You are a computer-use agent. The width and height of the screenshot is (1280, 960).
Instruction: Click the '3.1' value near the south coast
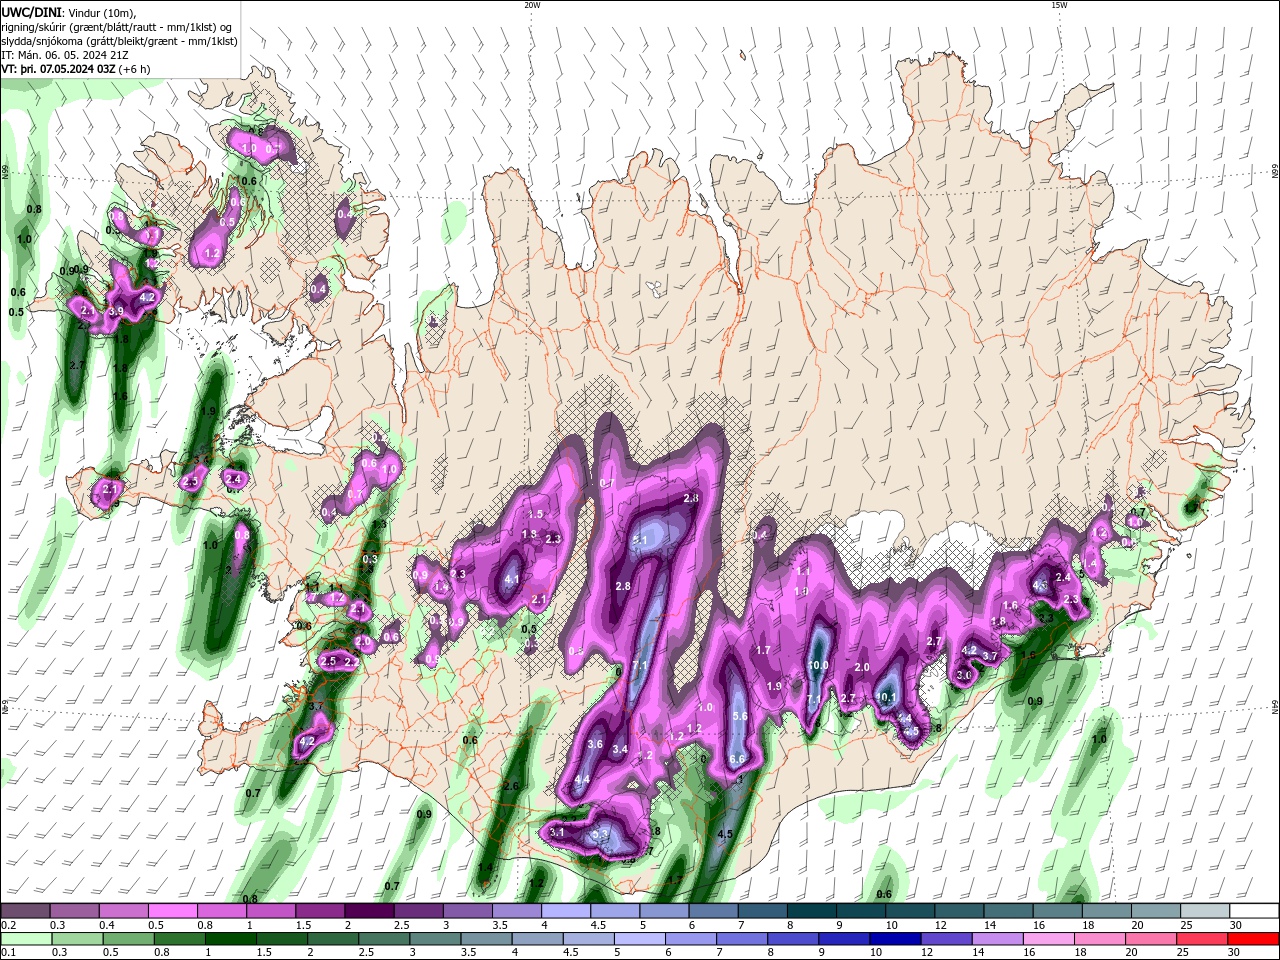[558, 832]
